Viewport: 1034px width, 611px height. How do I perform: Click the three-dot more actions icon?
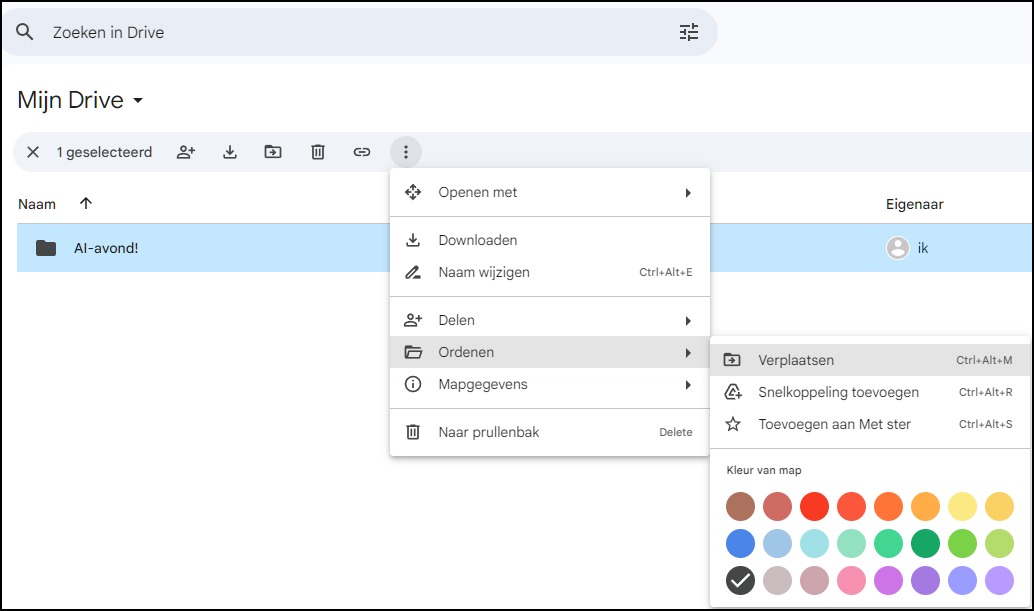[x=405, y=152]
